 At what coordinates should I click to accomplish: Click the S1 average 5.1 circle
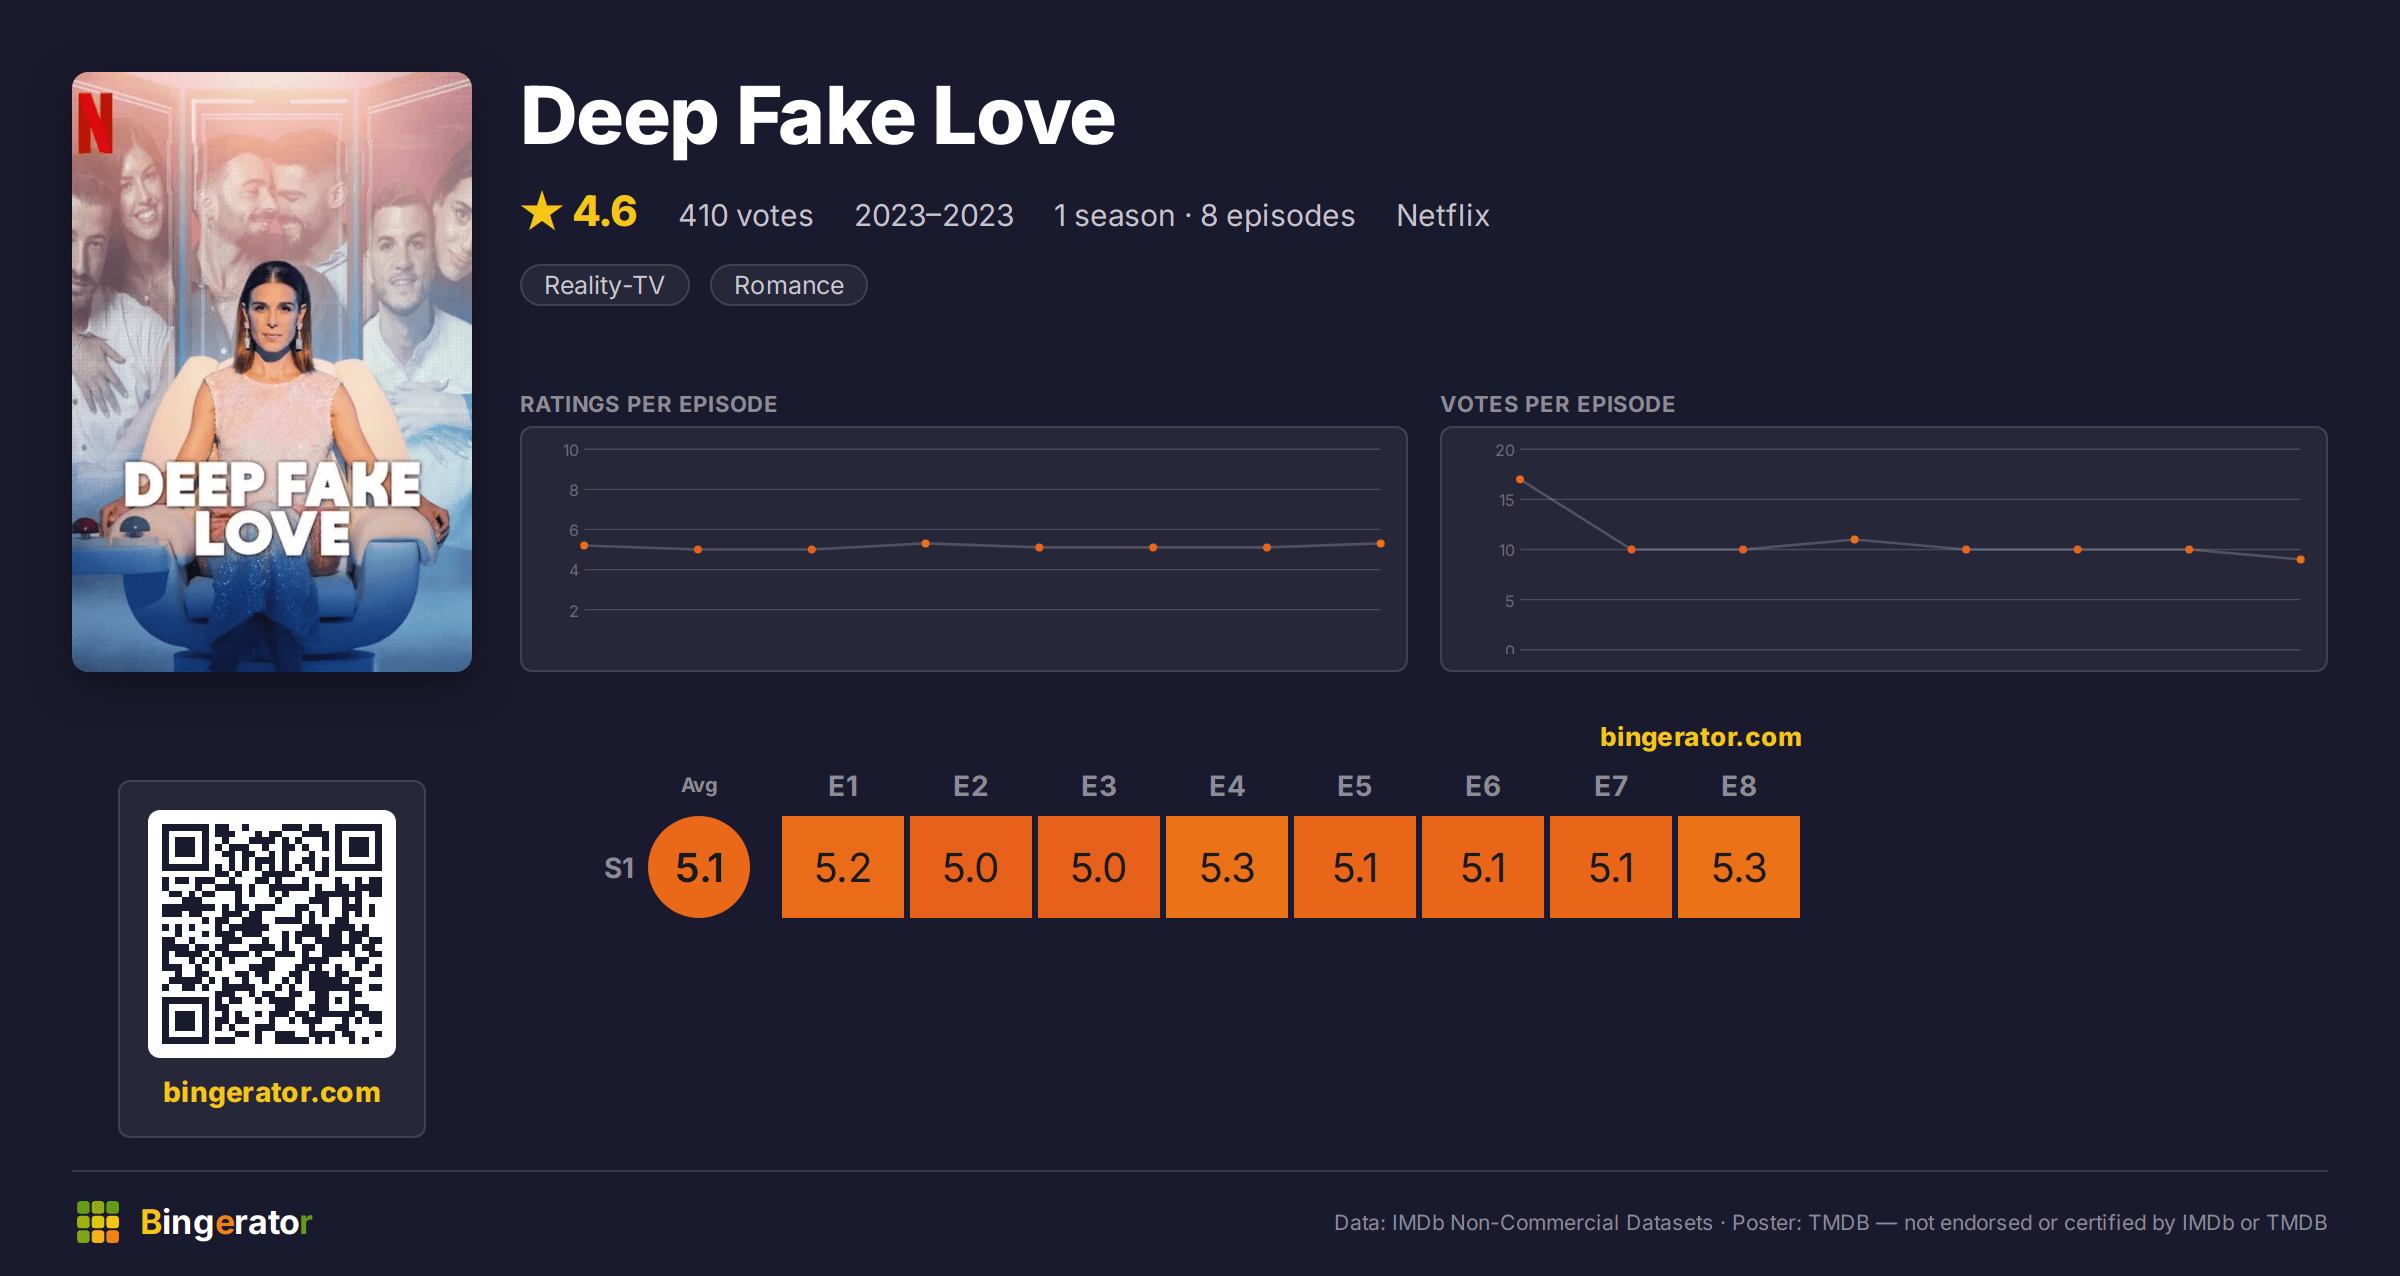(699, 867)
